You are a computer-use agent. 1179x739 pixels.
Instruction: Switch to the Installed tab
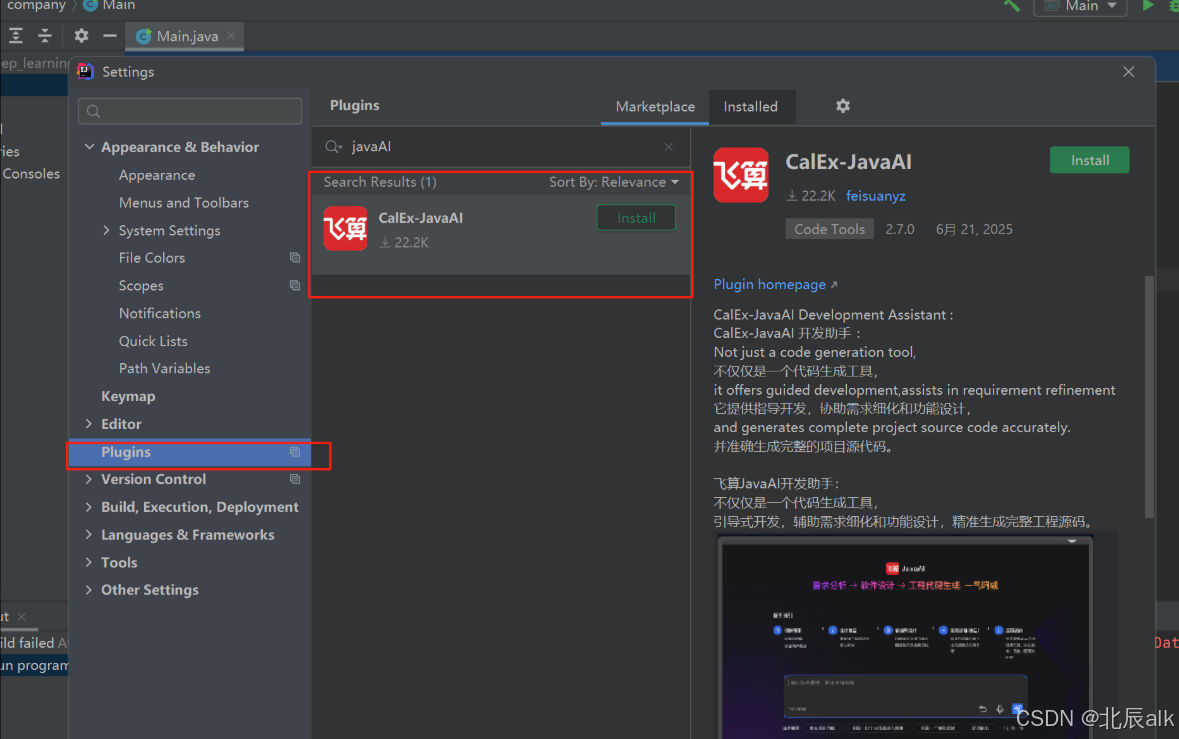(x=750, y=107)
